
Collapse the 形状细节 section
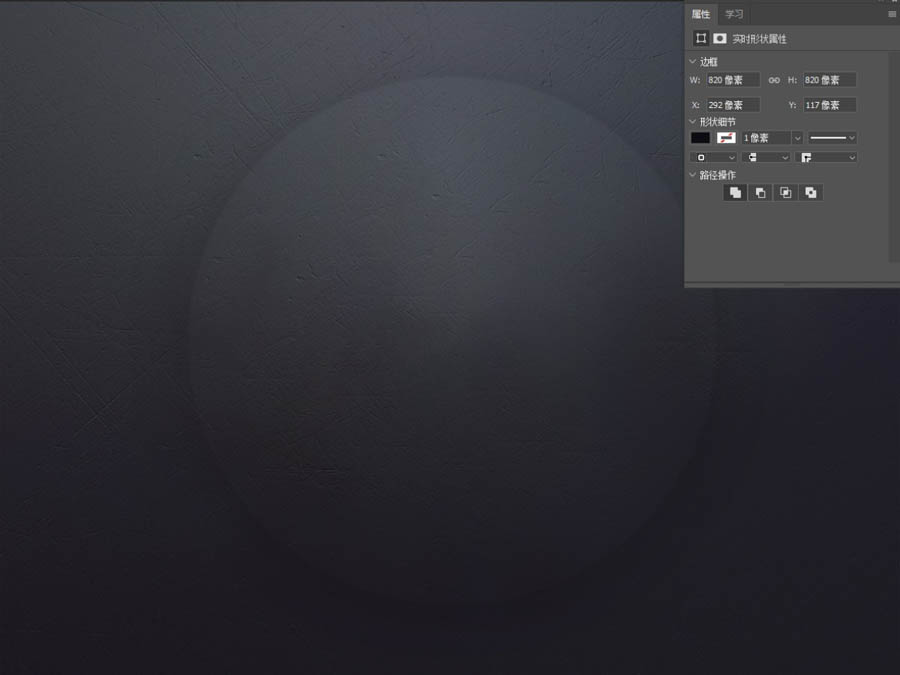(693, 122)
